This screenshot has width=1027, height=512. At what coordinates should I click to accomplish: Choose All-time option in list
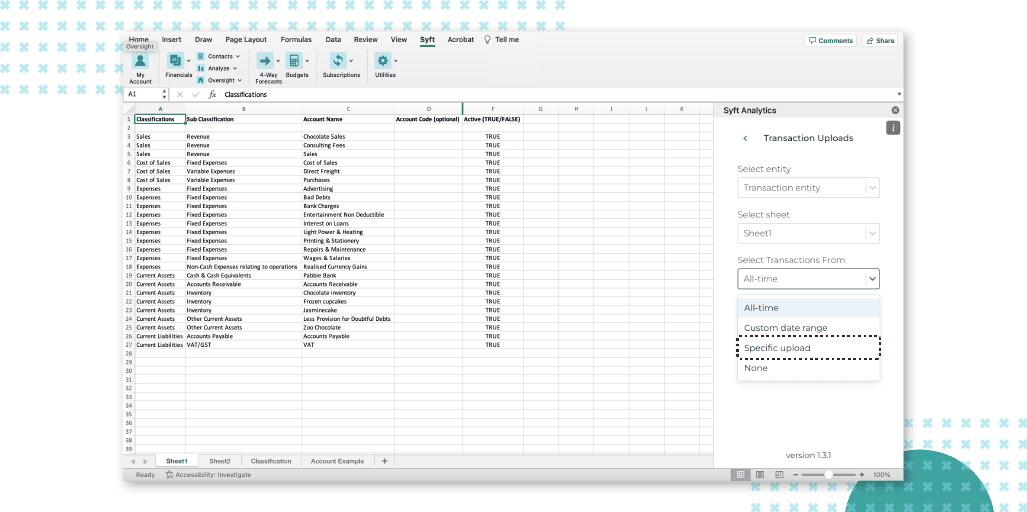pyautogui.click(x=808, y=308)
